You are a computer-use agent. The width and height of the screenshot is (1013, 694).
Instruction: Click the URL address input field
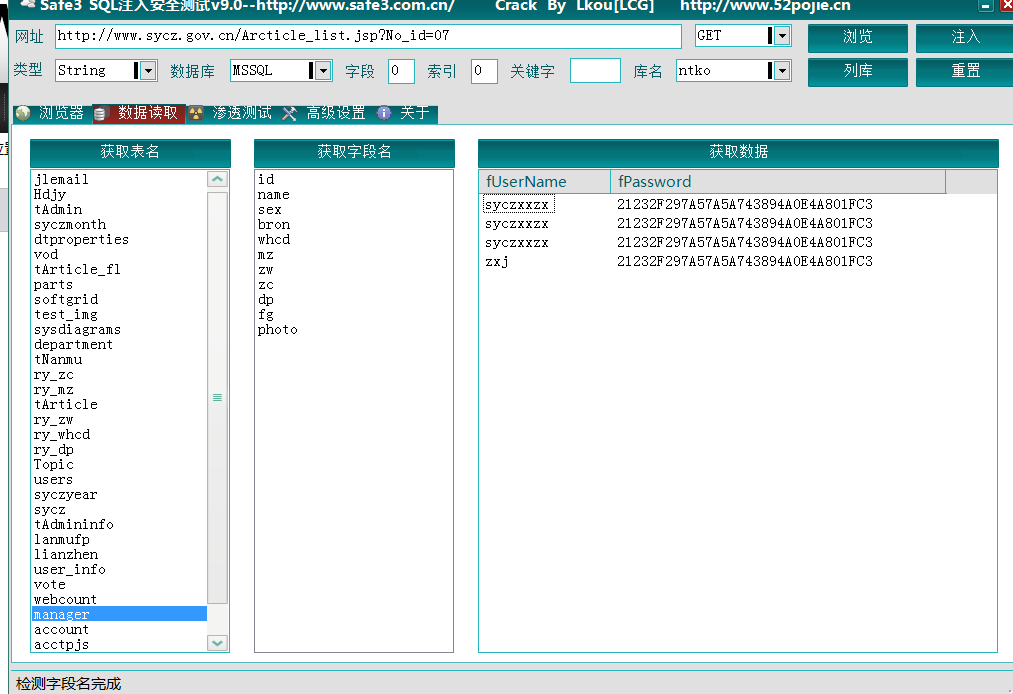(368, 36)
